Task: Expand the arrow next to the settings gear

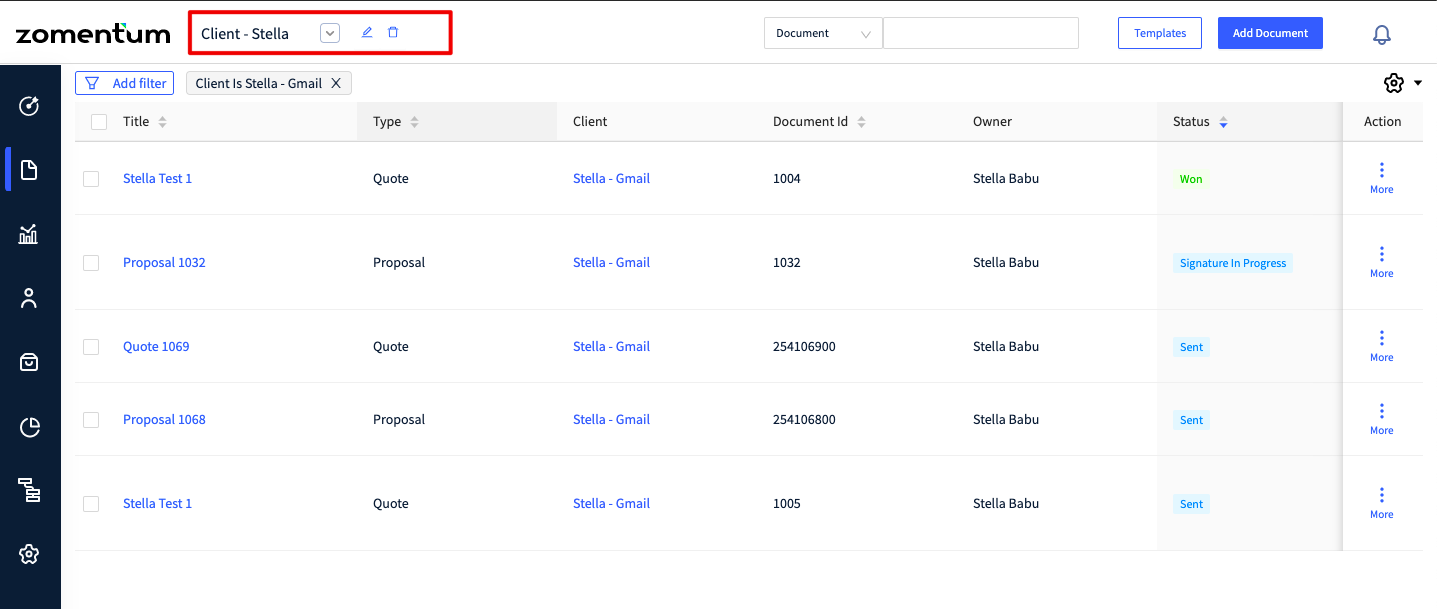Action: pos(1418,83)
